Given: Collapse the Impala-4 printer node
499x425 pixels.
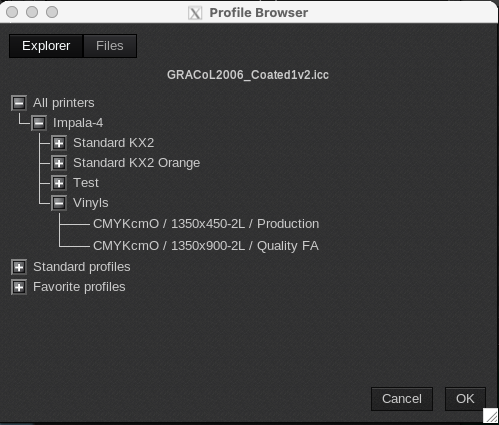Looking at the screenshot, I should click(x=39, y=123).
